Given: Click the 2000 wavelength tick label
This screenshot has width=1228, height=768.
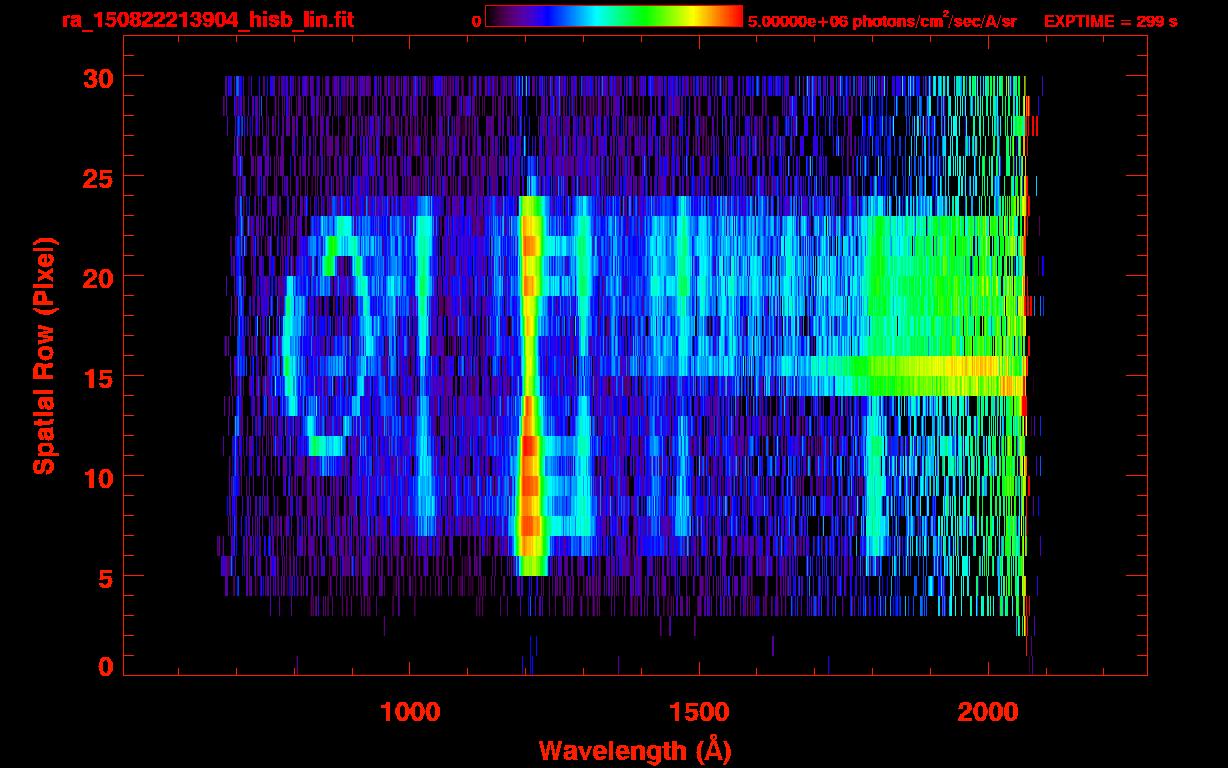Looking at the screenshot, I should [989, 713].
